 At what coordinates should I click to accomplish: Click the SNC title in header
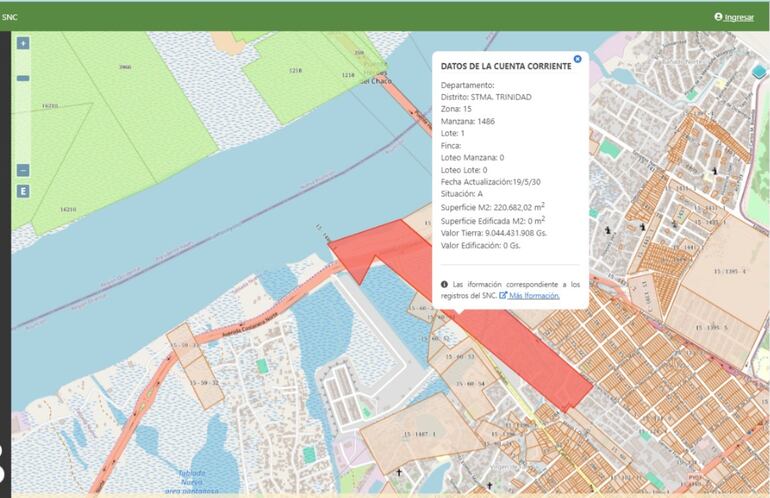point(10,17)
